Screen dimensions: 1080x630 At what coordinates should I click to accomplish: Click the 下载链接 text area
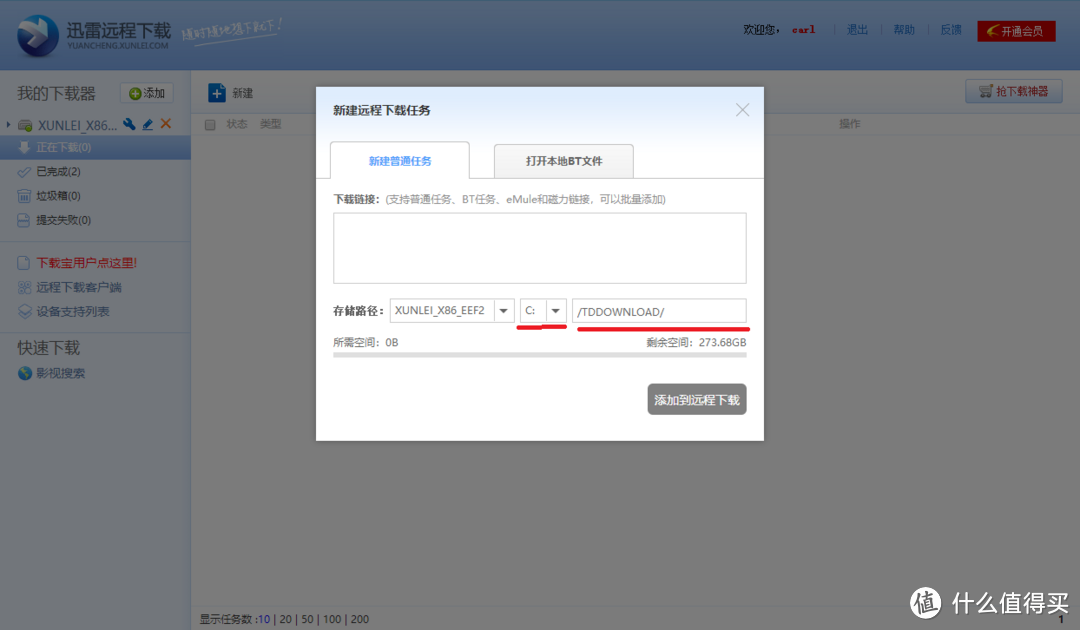[539, 248]
